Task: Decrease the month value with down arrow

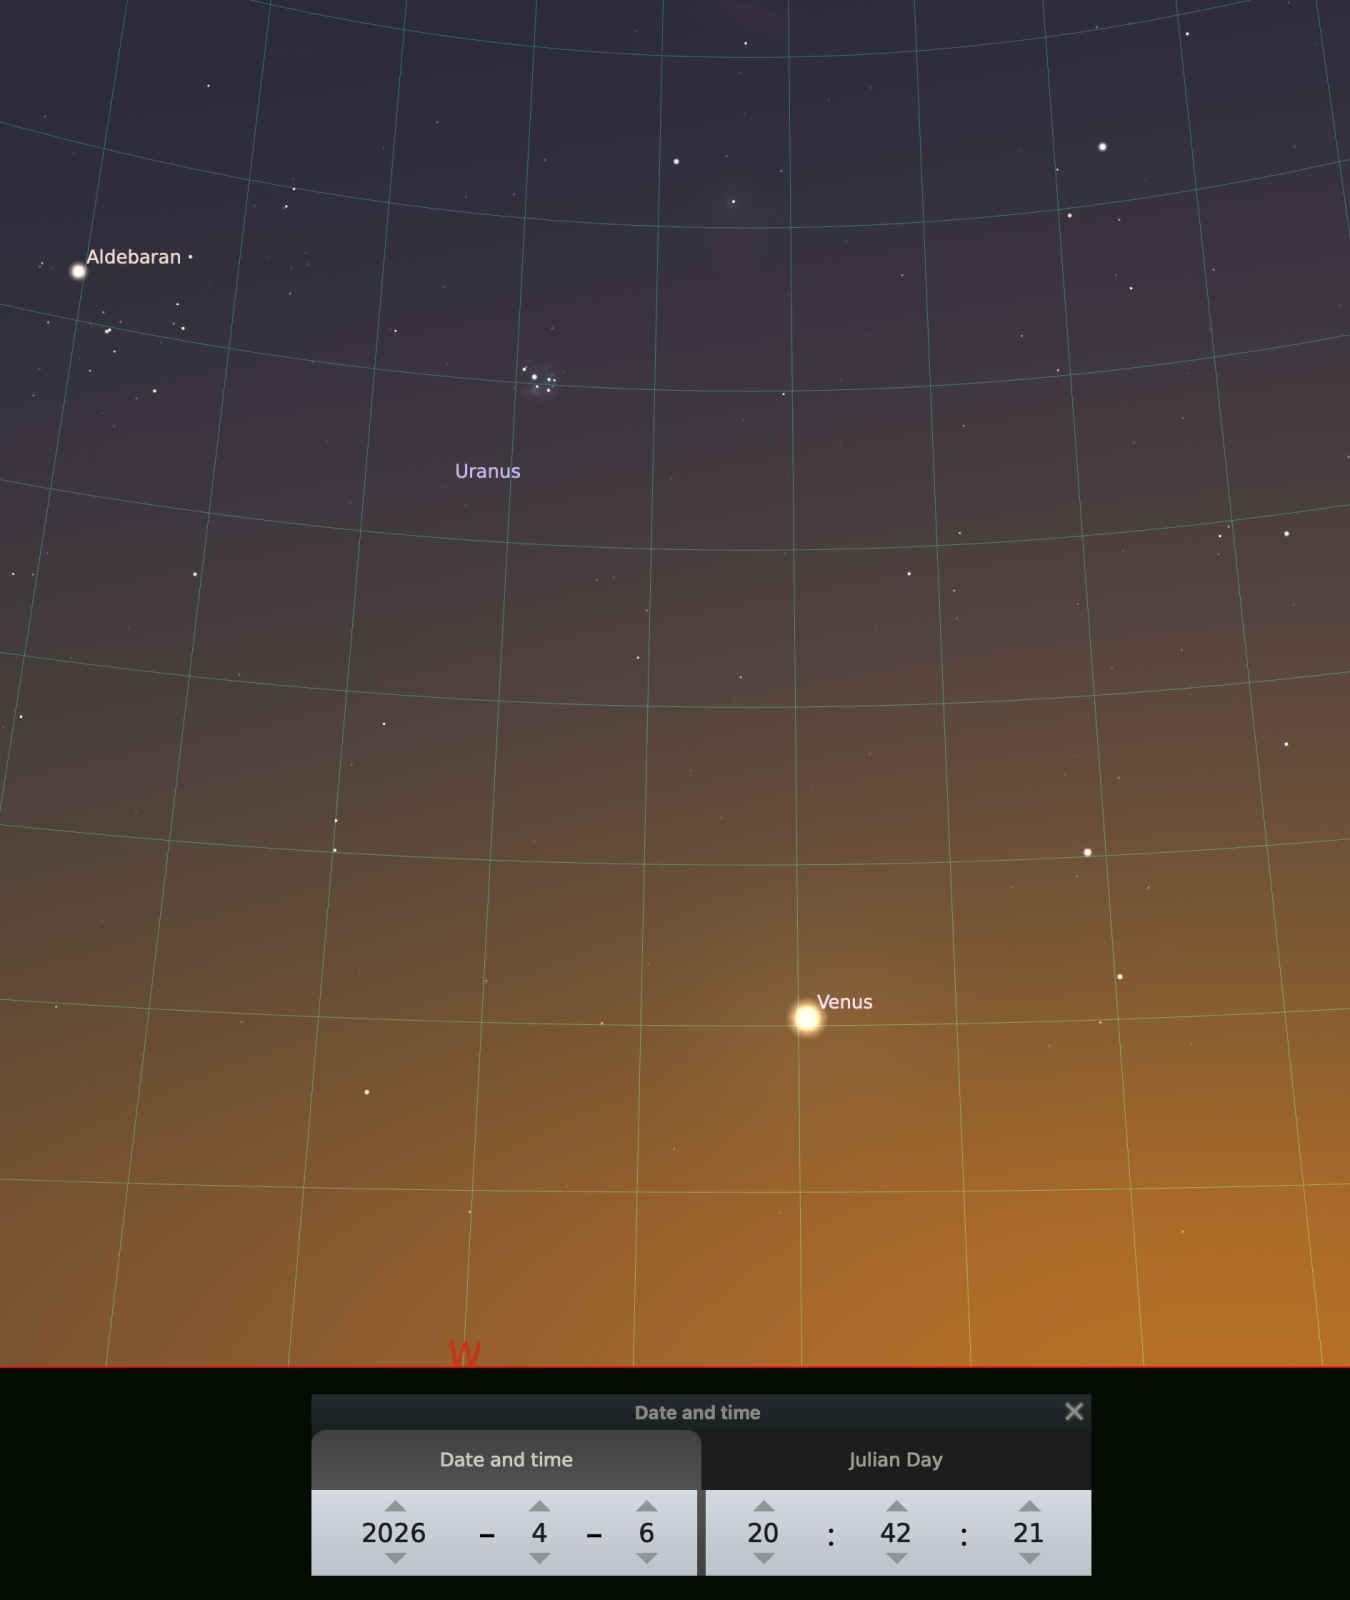Action: [540, 1558]
